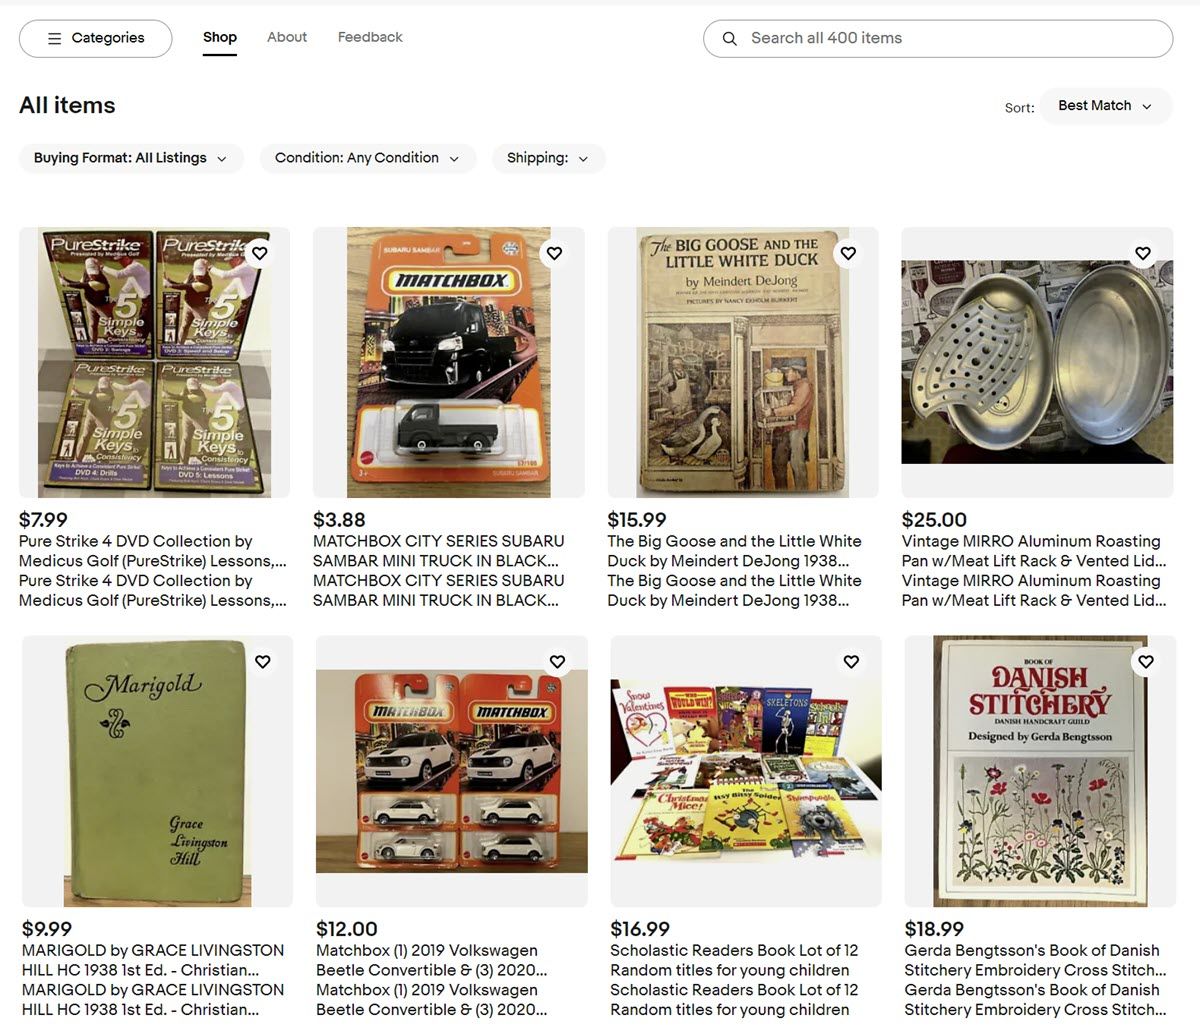Open the Best Match sort dropdown

(x=1105, y=106)
